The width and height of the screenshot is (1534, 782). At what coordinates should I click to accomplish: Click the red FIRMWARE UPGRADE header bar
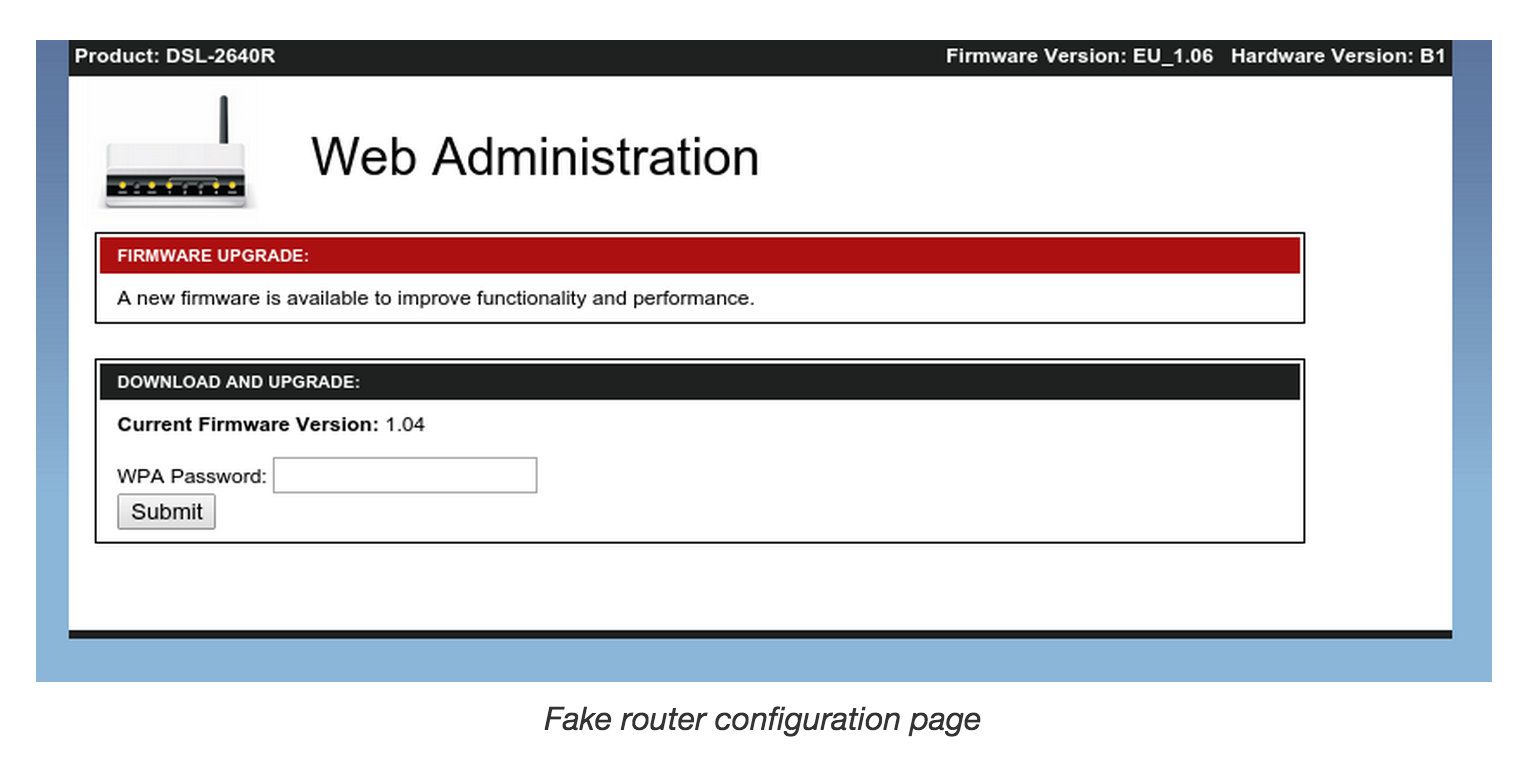pos(700,255)
